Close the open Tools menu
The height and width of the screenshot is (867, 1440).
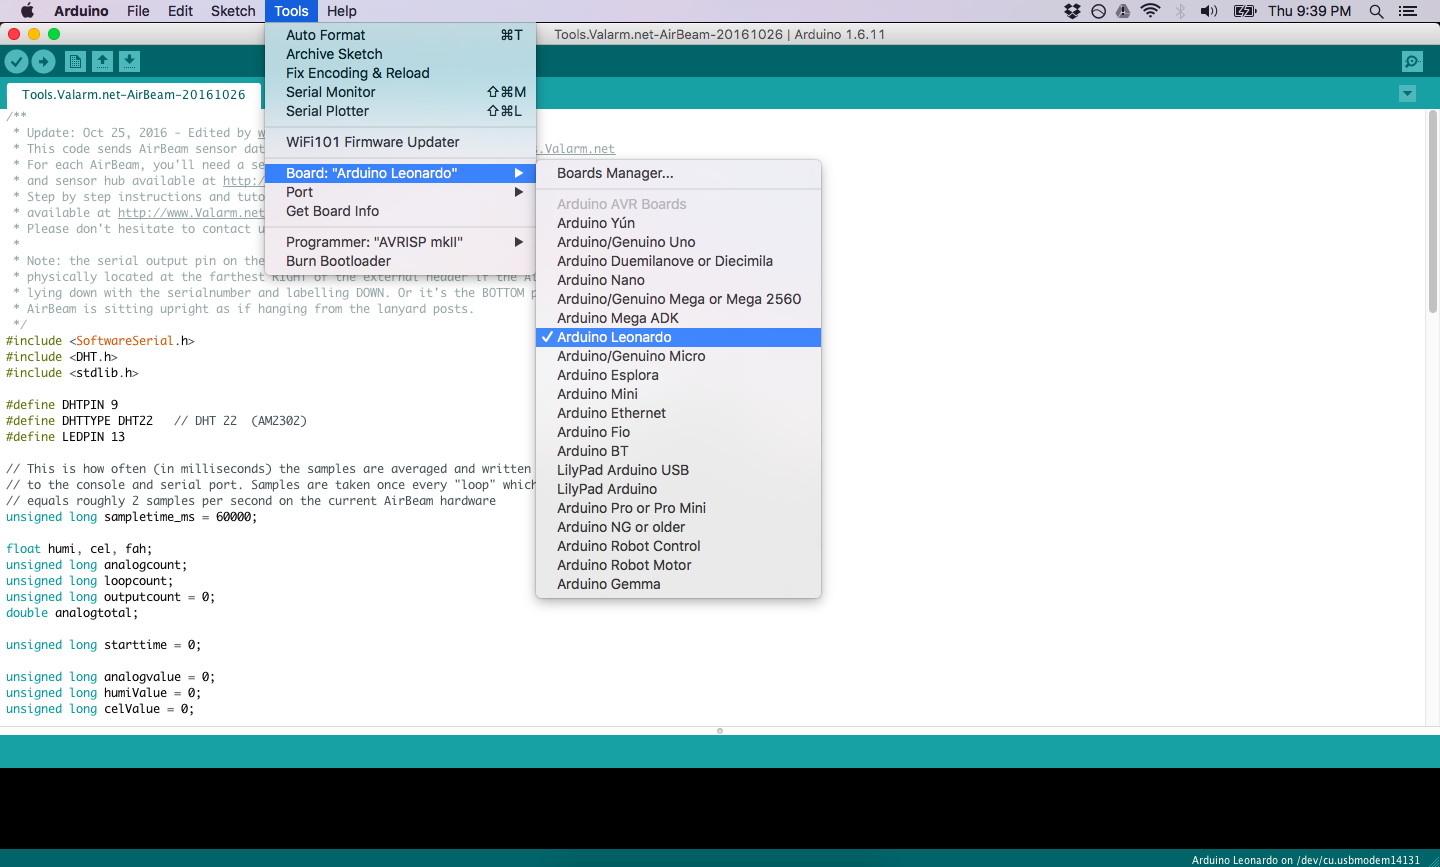[x=291, y=11]
